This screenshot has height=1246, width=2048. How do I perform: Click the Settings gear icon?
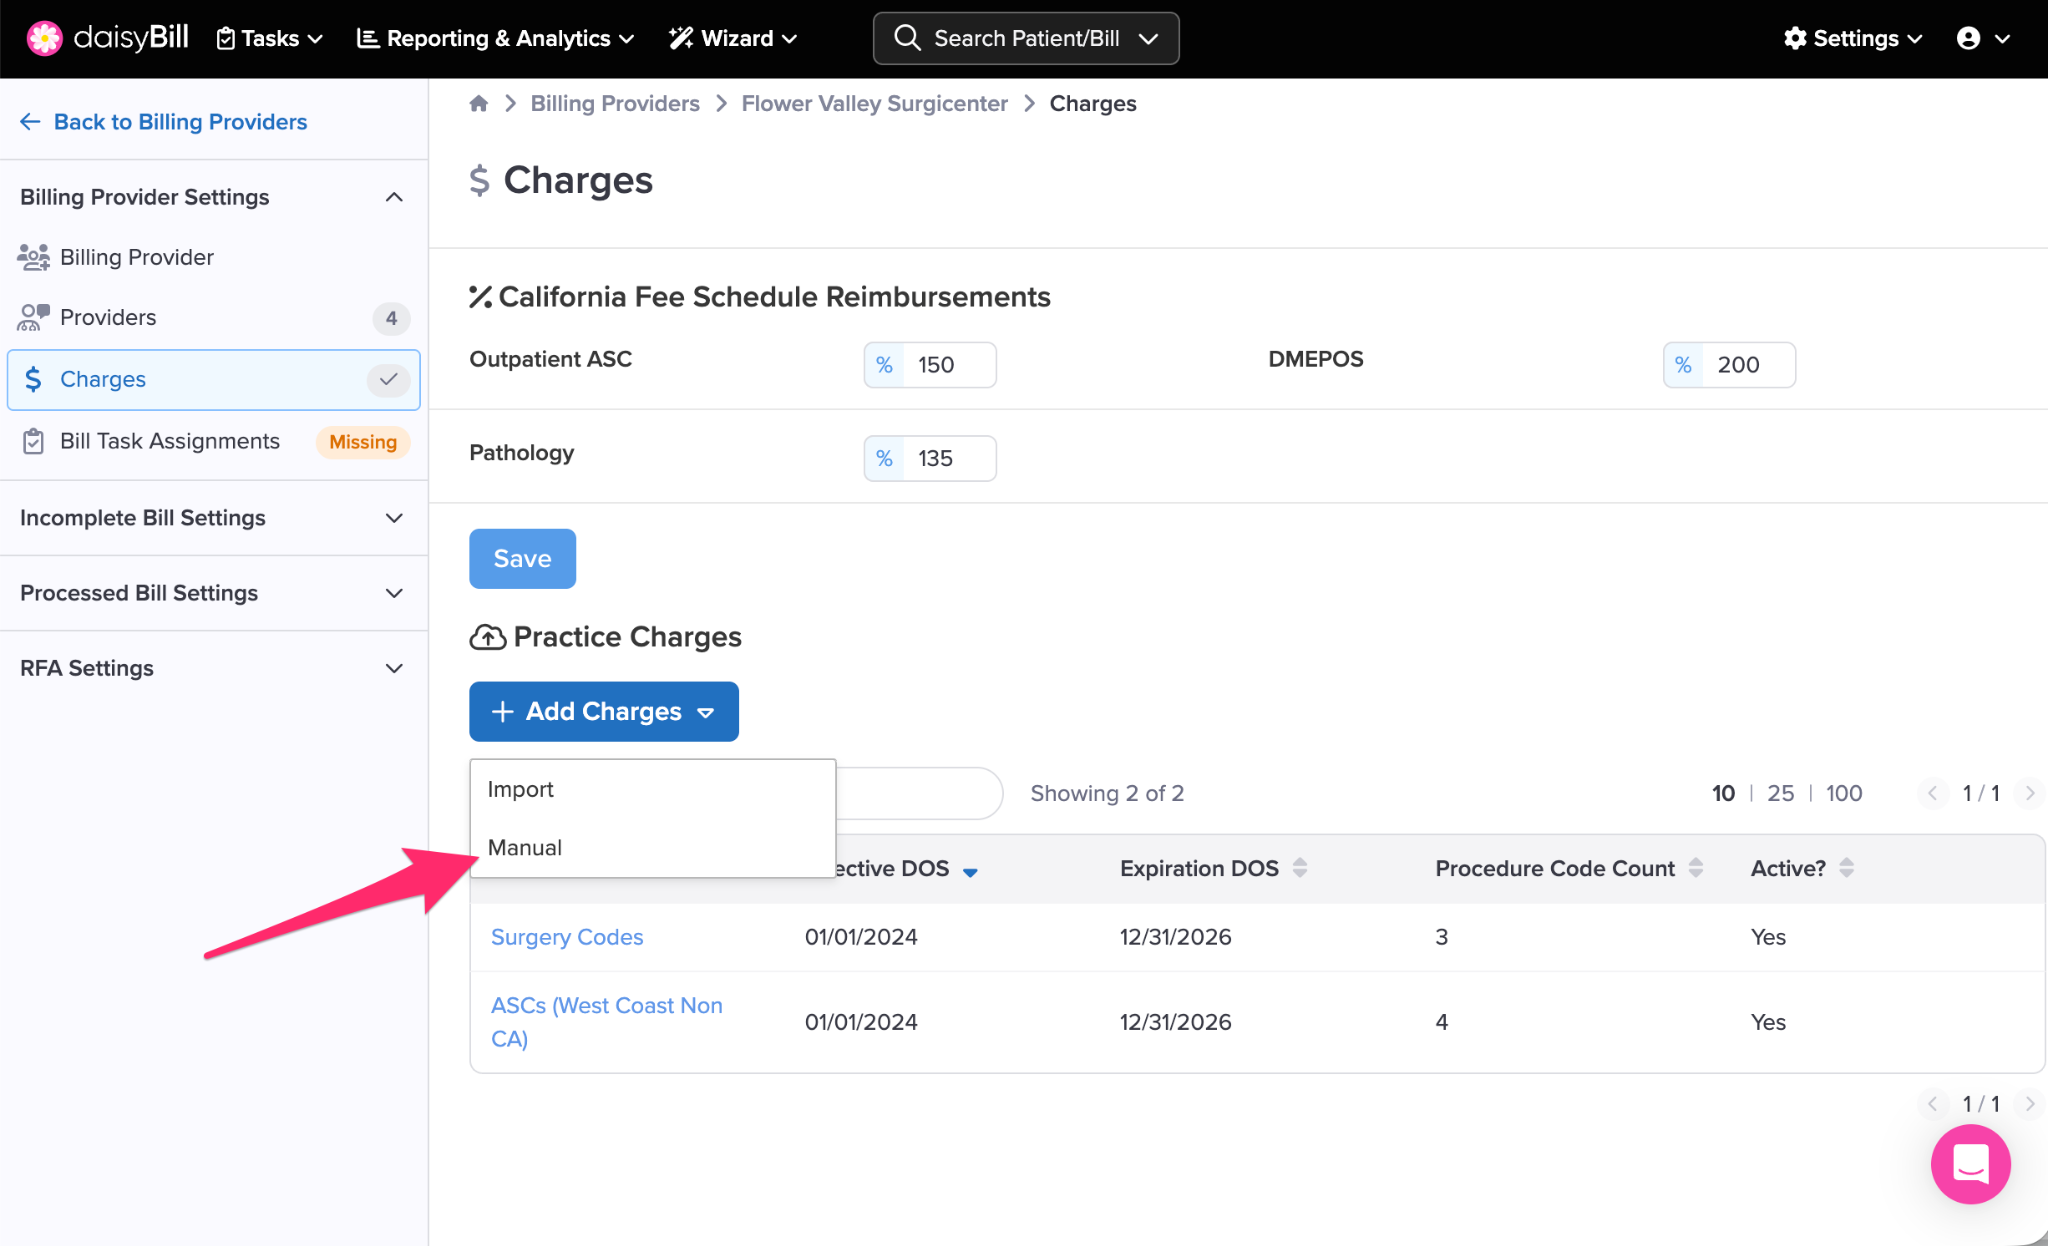[1795, 38]
